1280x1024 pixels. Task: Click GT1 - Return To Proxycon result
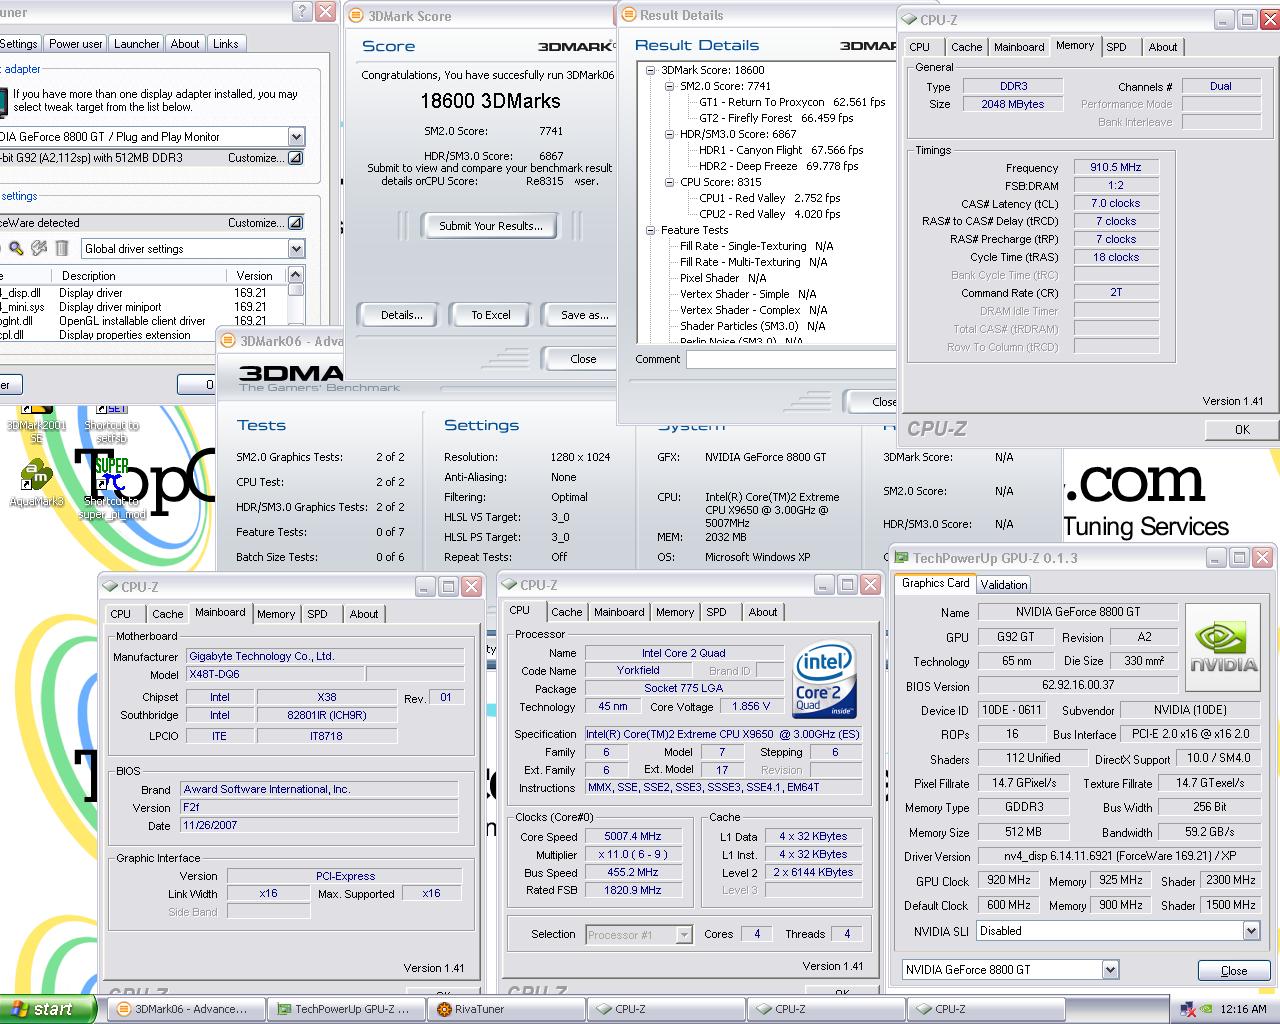(792, 102)
